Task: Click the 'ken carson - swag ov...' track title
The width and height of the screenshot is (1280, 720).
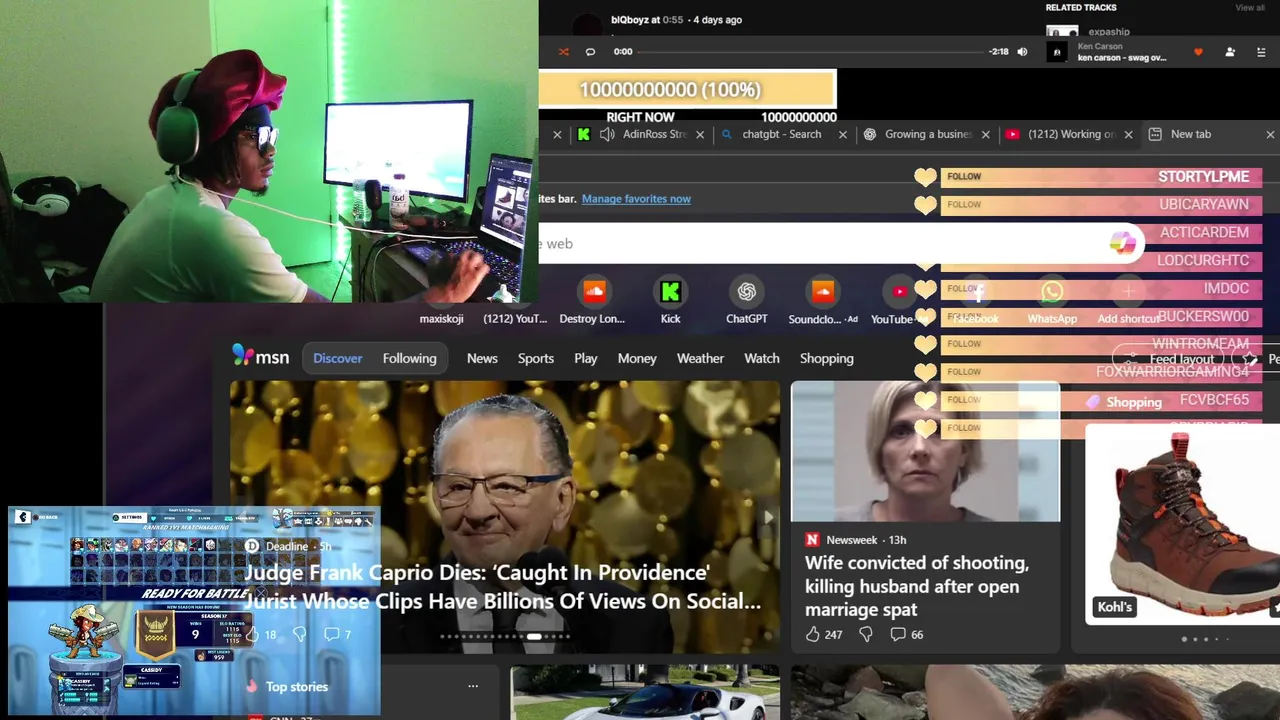Action: (x=1122, y=58)
